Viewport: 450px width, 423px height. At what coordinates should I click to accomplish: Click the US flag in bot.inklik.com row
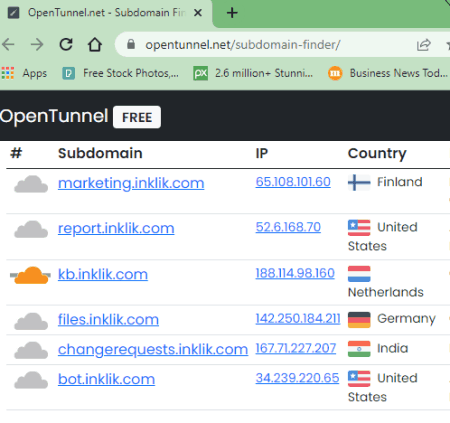(359, 379)
